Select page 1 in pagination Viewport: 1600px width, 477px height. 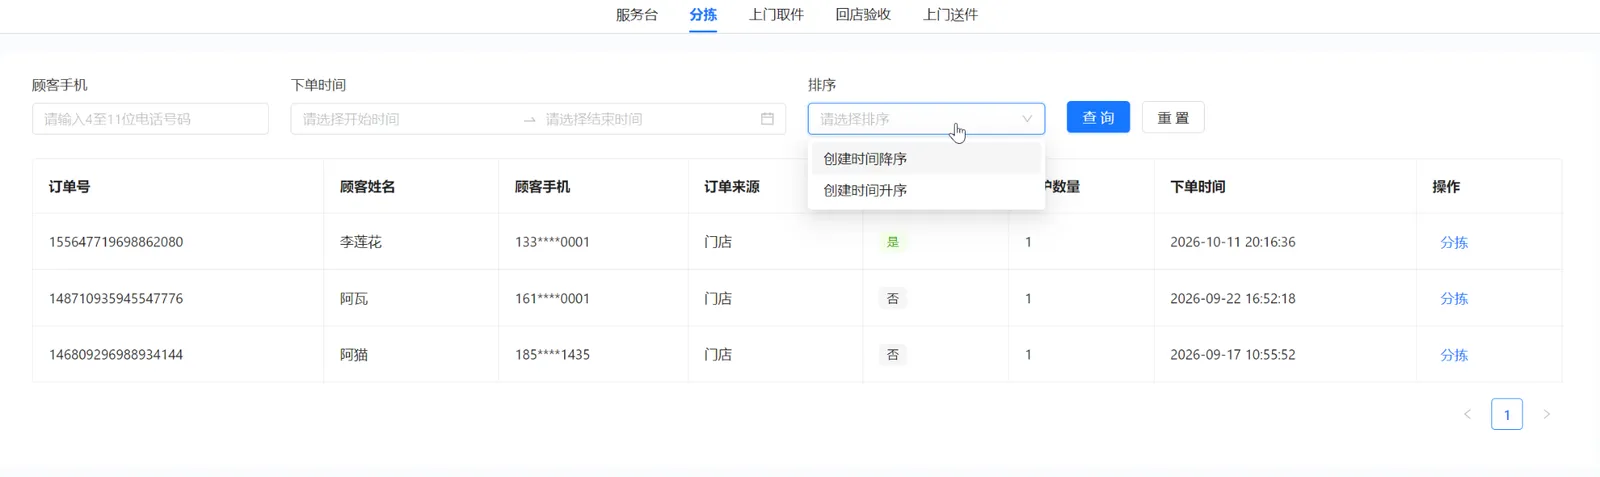click(1507, 414)
